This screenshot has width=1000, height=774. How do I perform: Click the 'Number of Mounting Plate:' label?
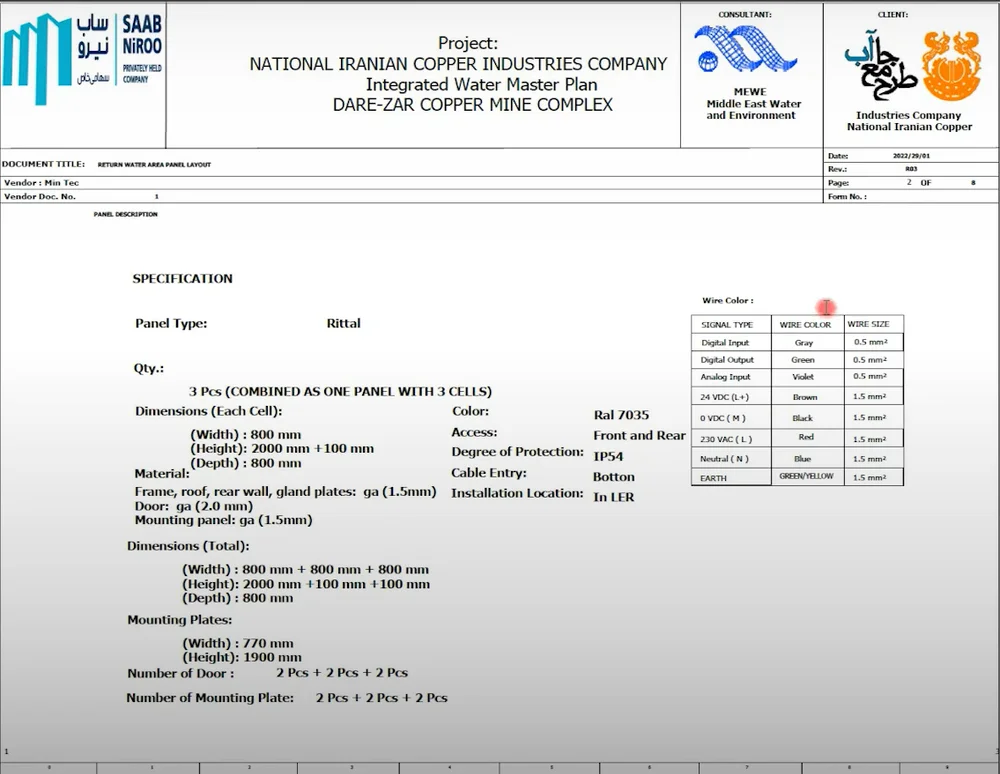(210, 697)
